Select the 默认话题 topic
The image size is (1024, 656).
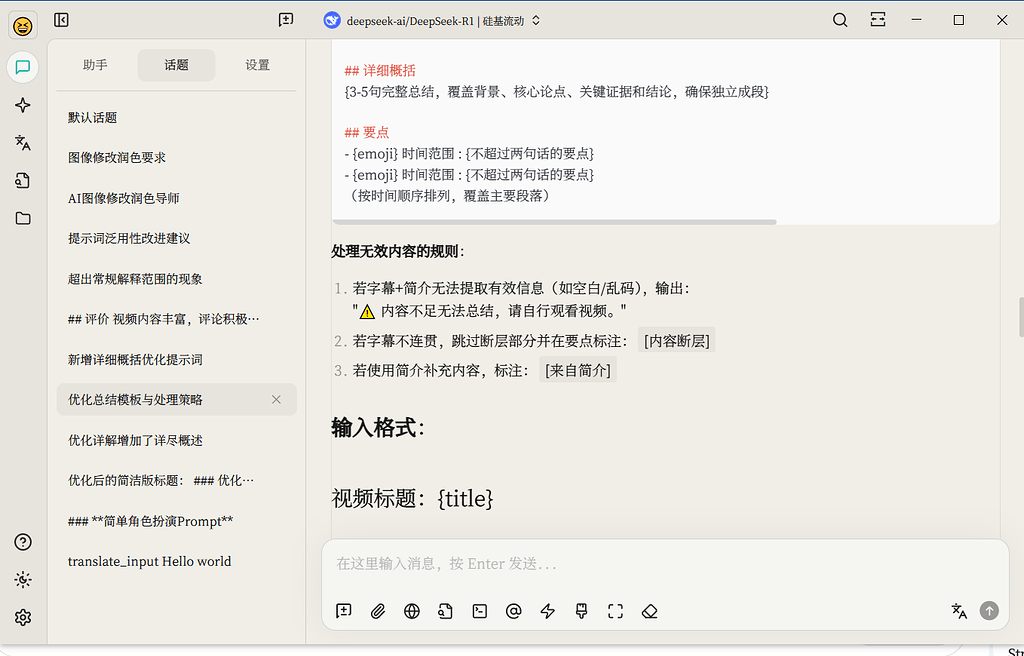coord(176,118)
